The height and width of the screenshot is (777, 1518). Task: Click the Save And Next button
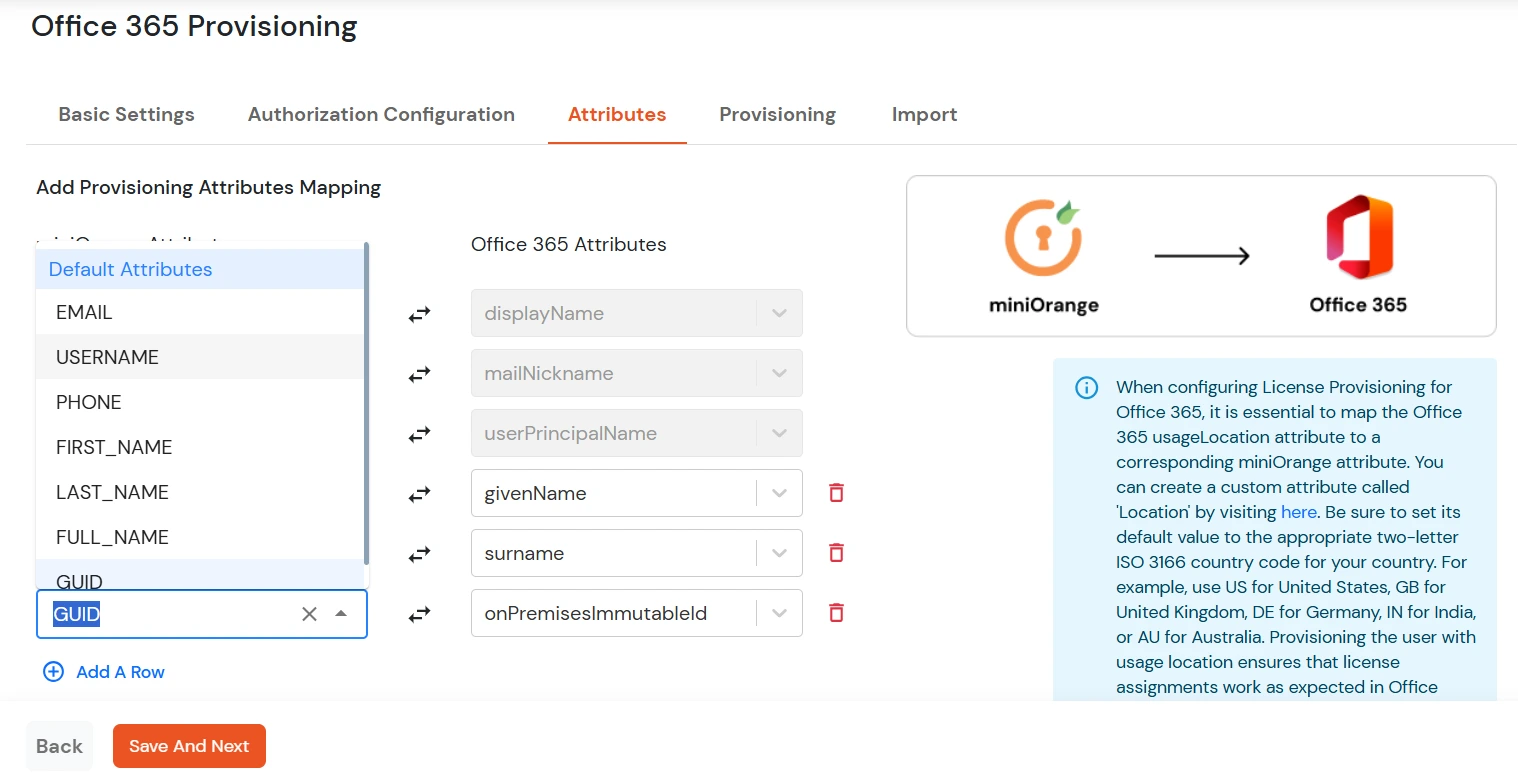188,745
